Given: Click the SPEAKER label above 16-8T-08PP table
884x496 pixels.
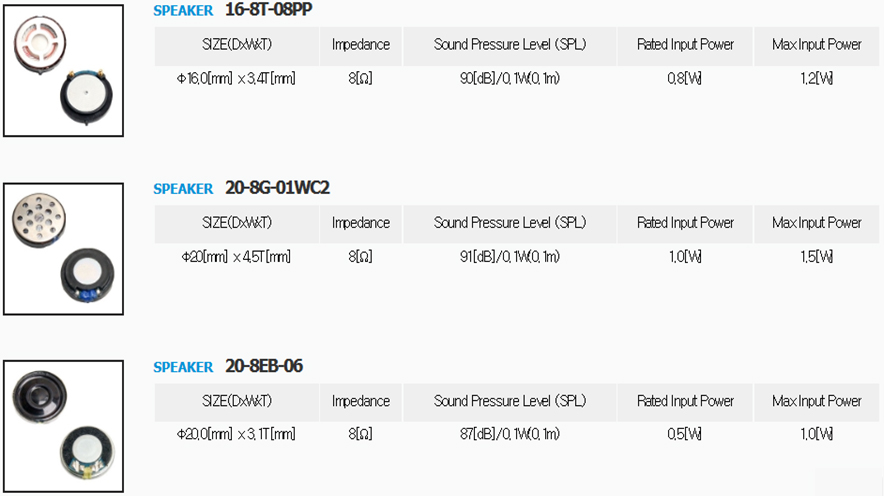Looking at the screenshot, I should (183, 11).
